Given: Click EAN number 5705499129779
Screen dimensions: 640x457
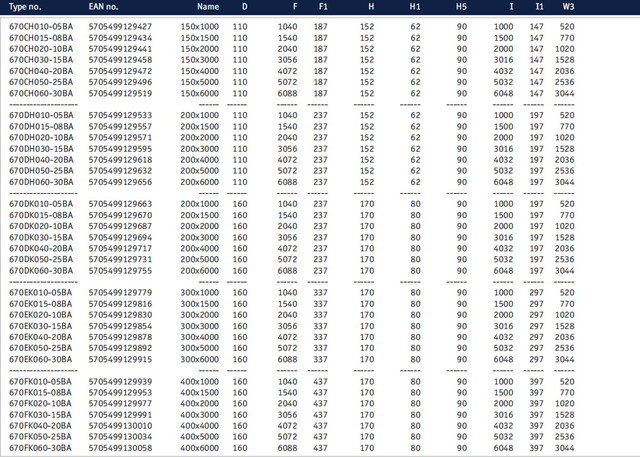Looking at the screenshot, I should [x=120, y=293].
